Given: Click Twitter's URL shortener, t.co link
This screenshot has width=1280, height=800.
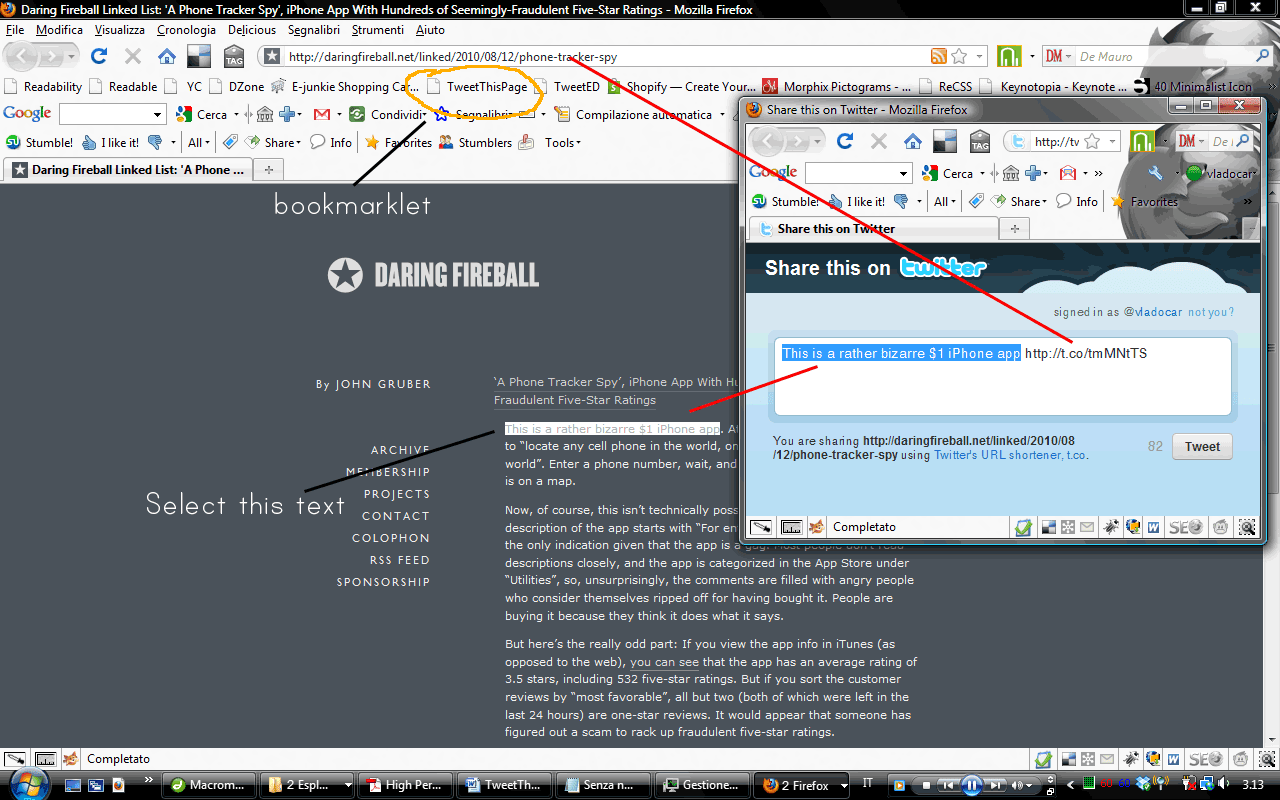Looking at the screenshot, I should pos(1011,455).
